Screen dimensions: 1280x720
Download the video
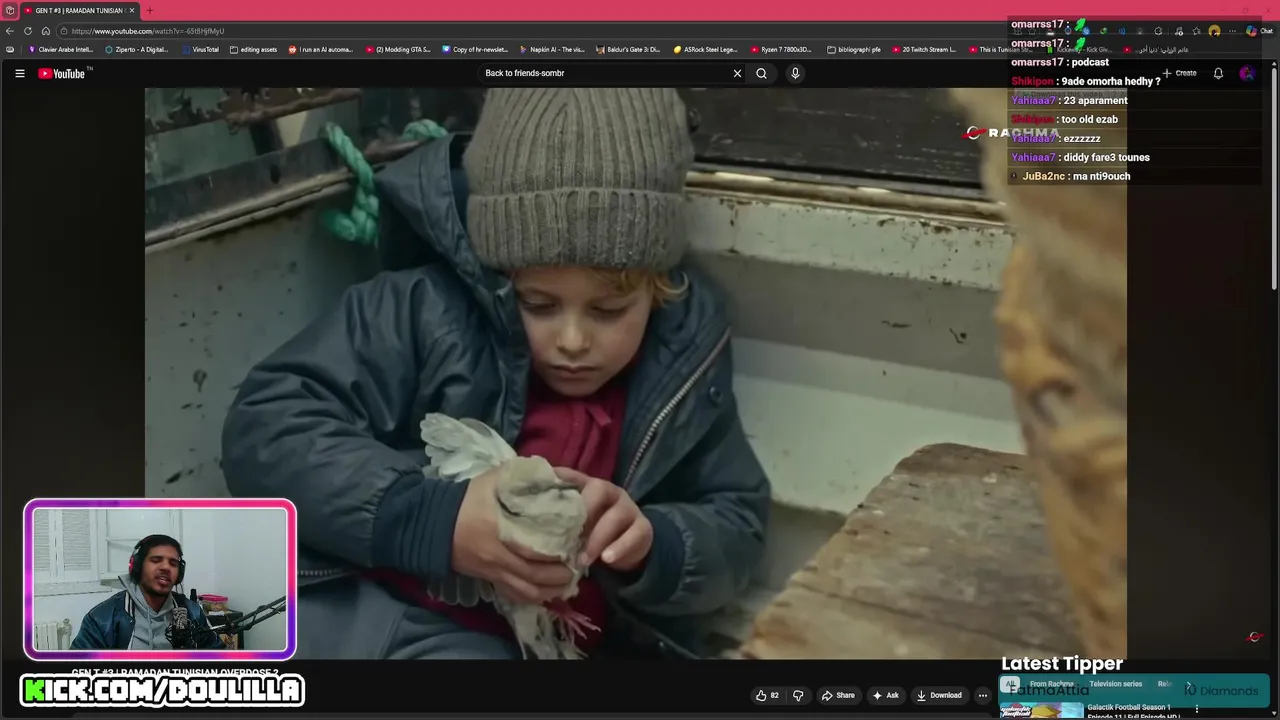pyautogui.click(x=939, y=695)
